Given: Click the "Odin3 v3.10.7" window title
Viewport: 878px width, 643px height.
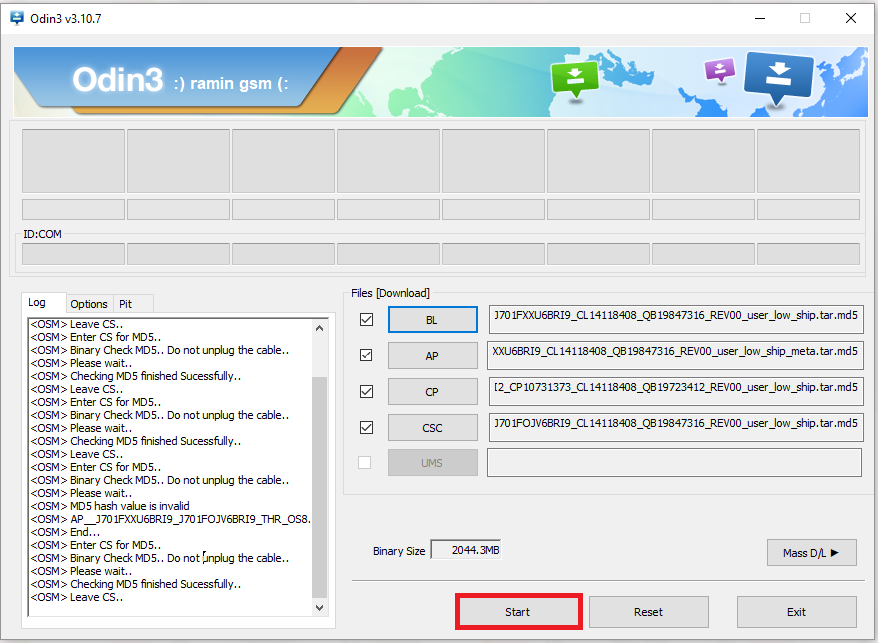Looking at the screenshot, I should point(66,18).
